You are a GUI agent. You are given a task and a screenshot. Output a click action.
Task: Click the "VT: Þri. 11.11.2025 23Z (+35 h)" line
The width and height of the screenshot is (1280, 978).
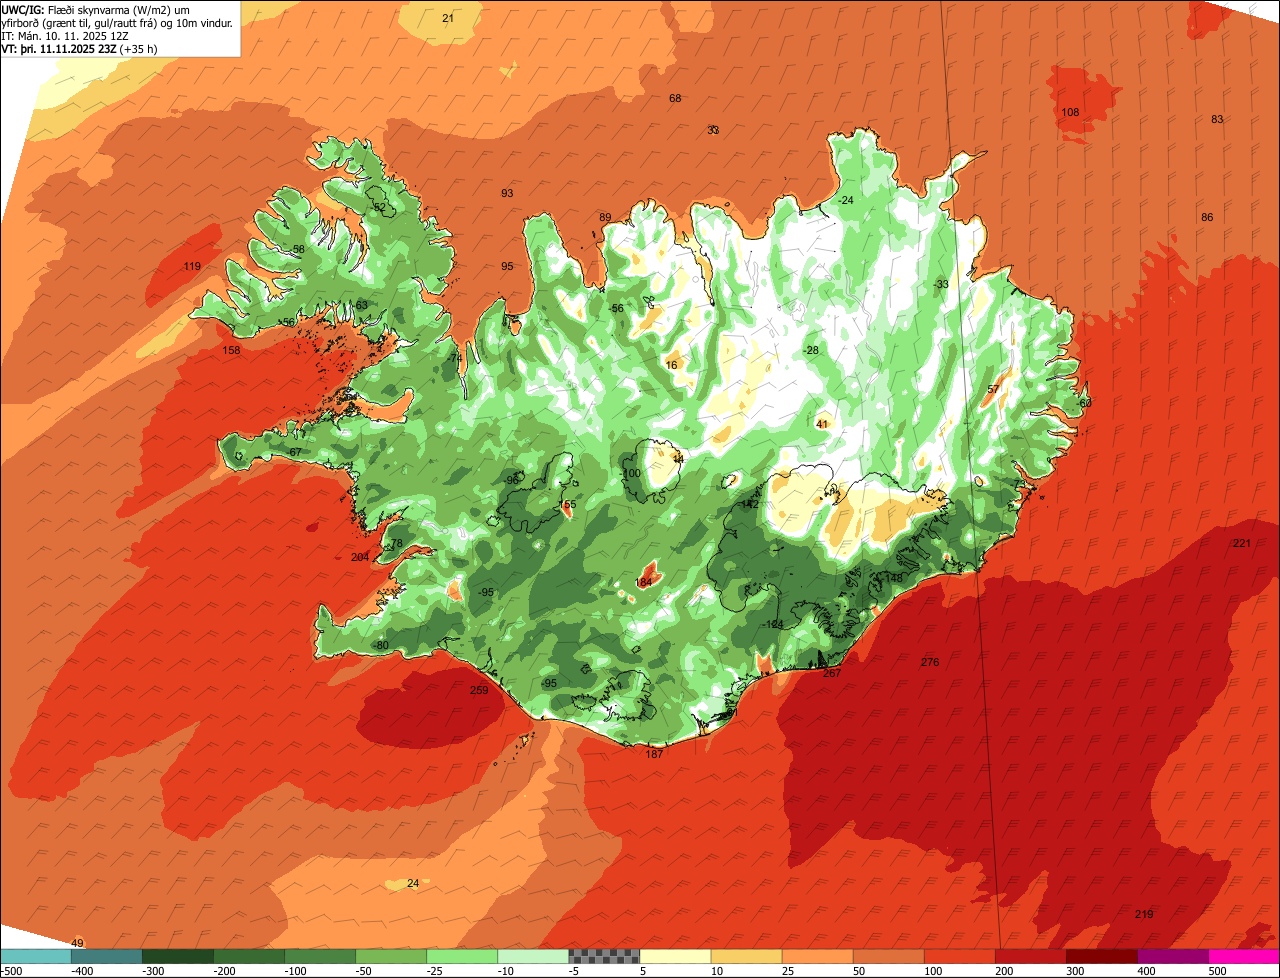click(x=79, y=47)
